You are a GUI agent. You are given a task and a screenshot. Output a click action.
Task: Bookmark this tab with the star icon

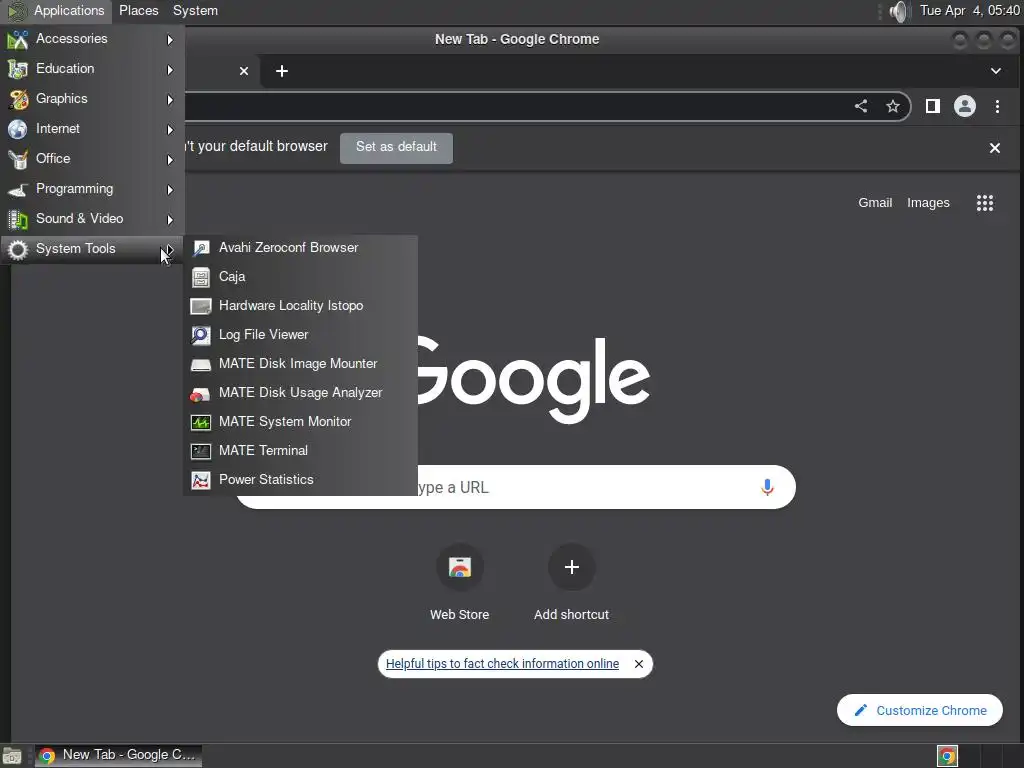[893, 106]
